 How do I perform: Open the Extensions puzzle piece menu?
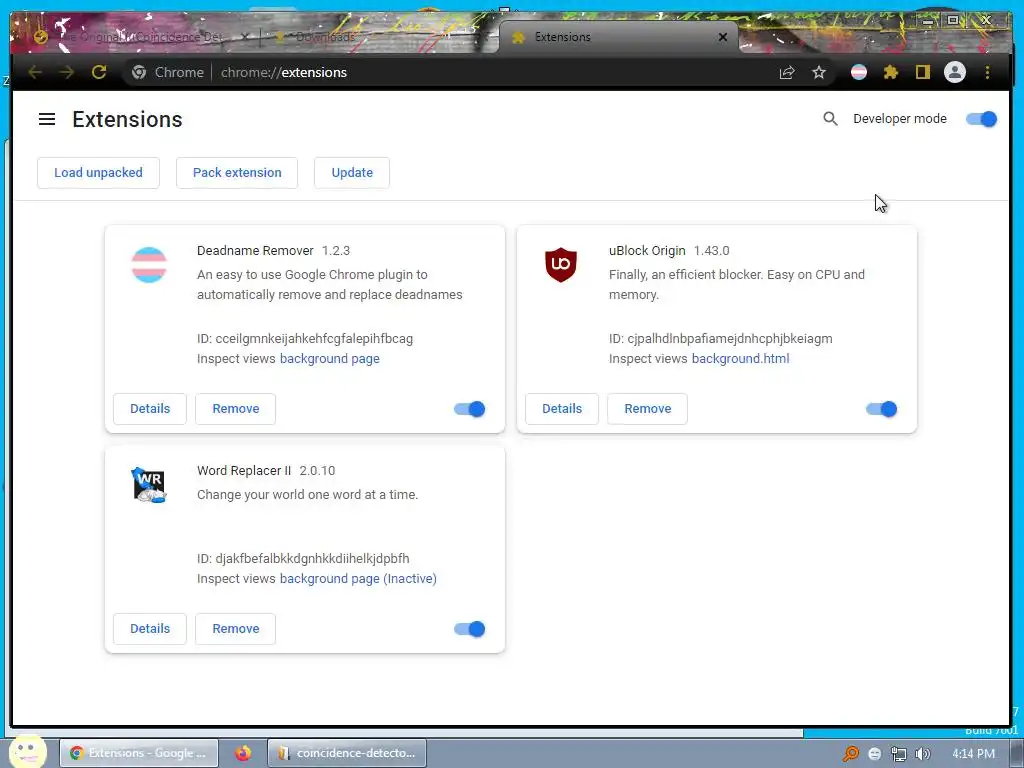point(891,72)
